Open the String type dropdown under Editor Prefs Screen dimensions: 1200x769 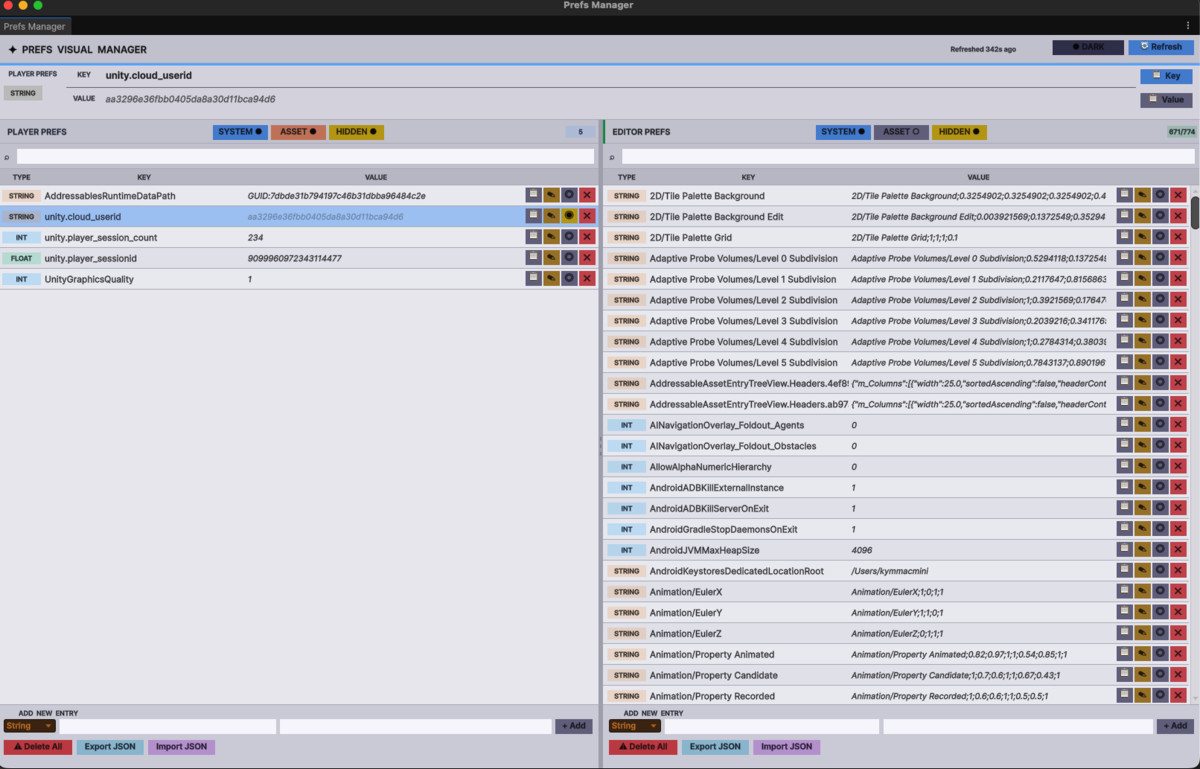(634, 726)
